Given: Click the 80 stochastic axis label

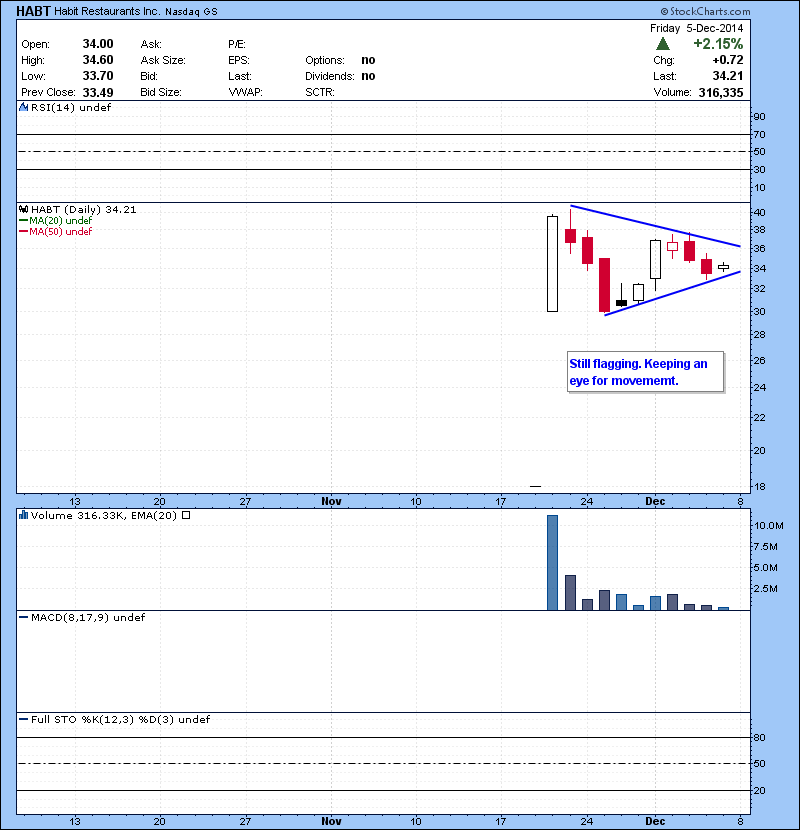Looking at the screenshot, I should pyautogui.click(x=759, y=737).
